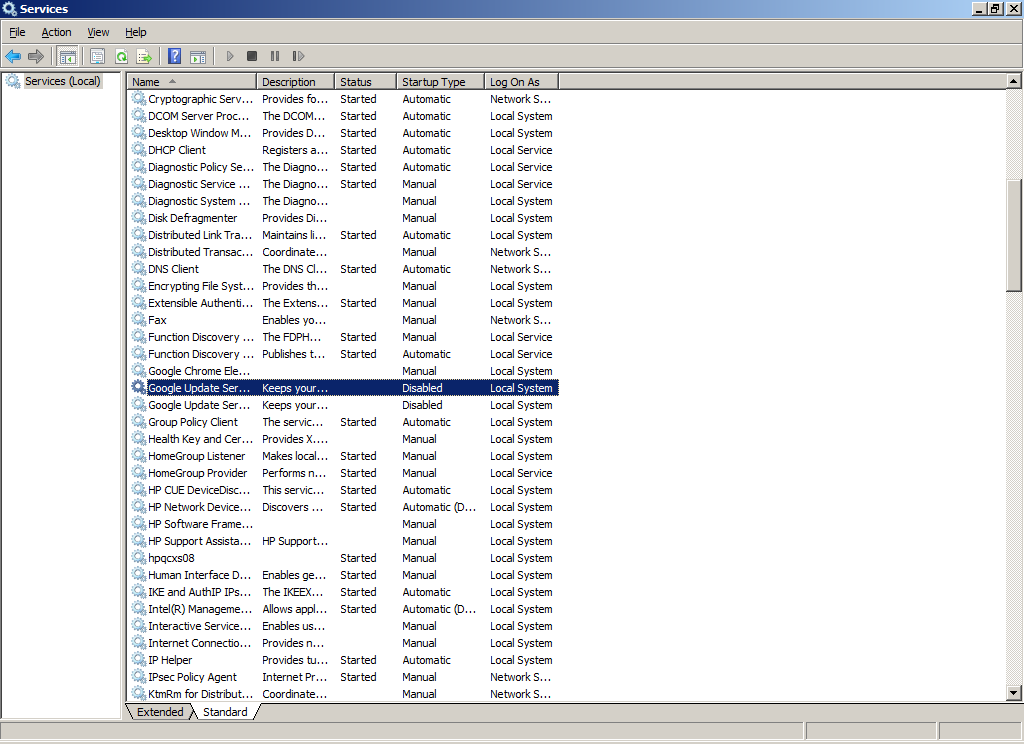Click the scrollbar down arrow in services list
This screenshot has height=744, width=1024.
pos(1014,693)
